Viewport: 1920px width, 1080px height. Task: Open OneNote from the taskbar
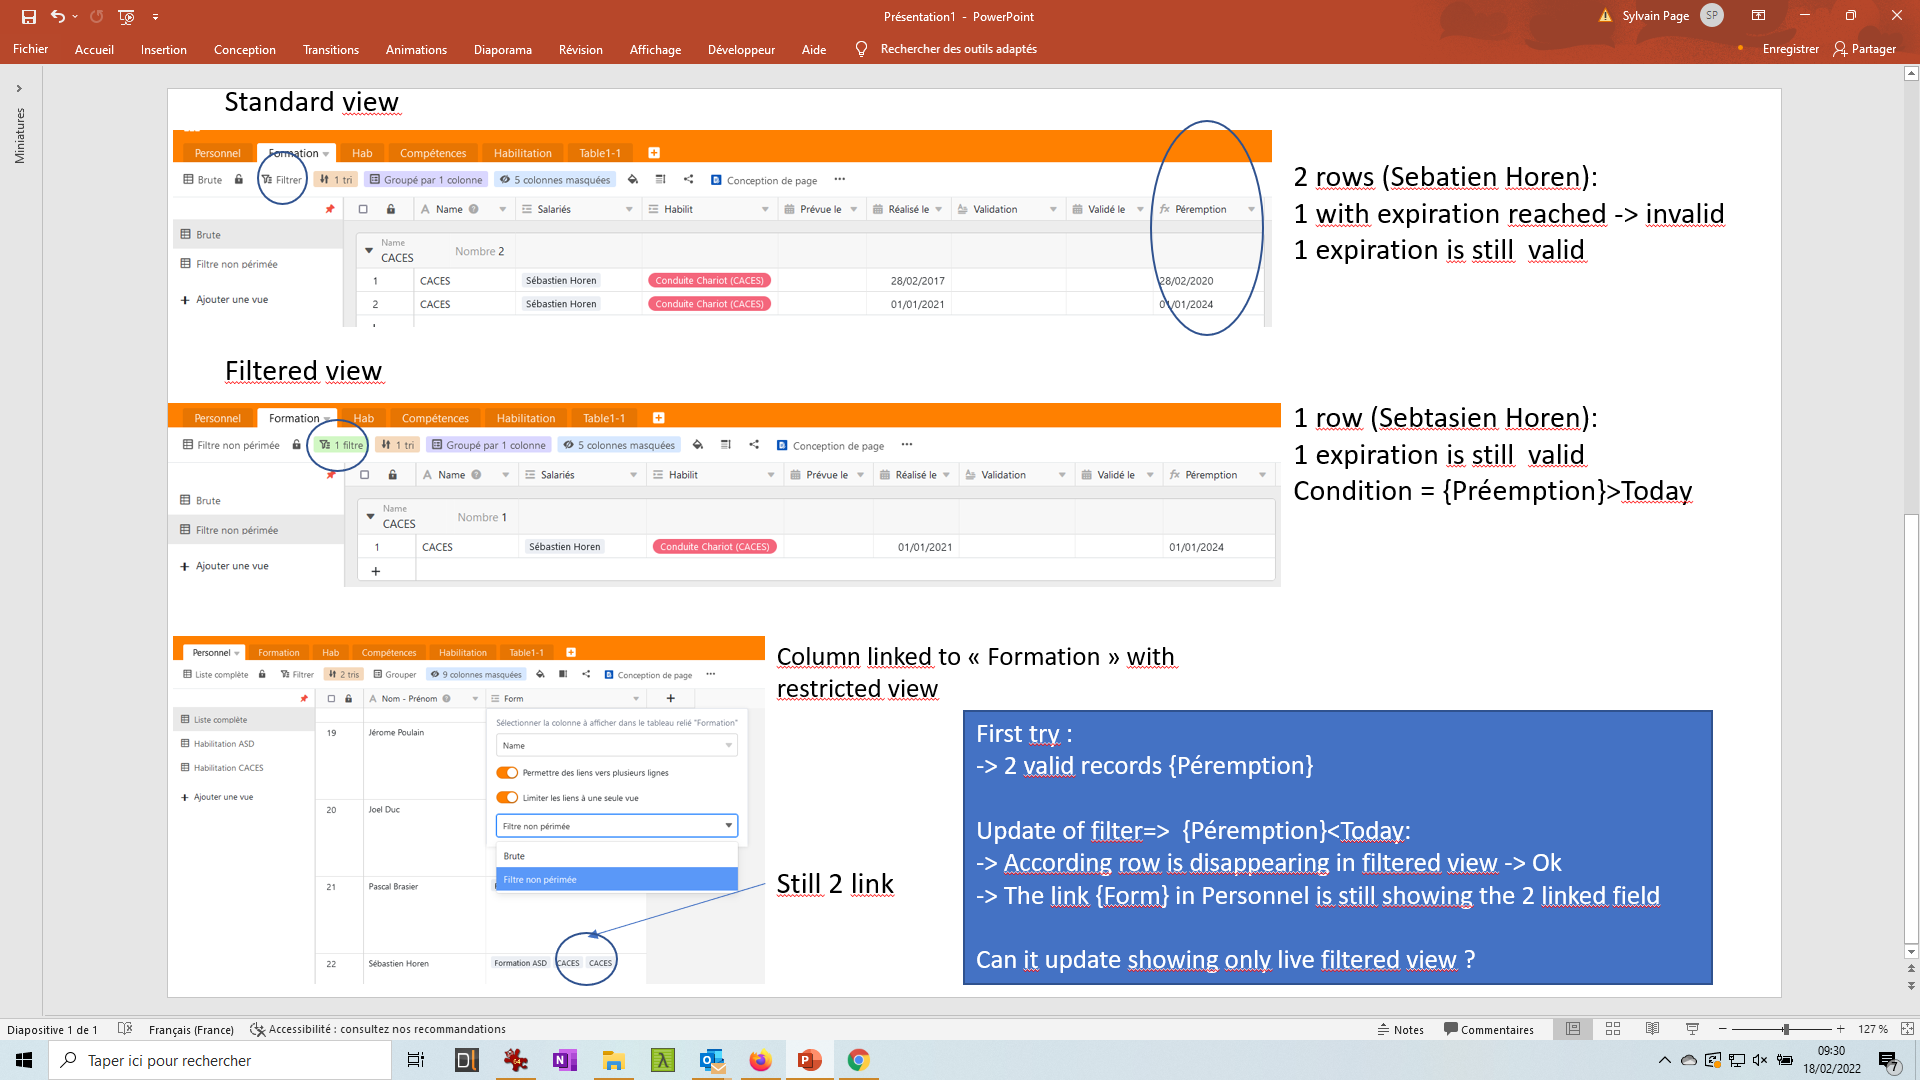(564, 1060)
